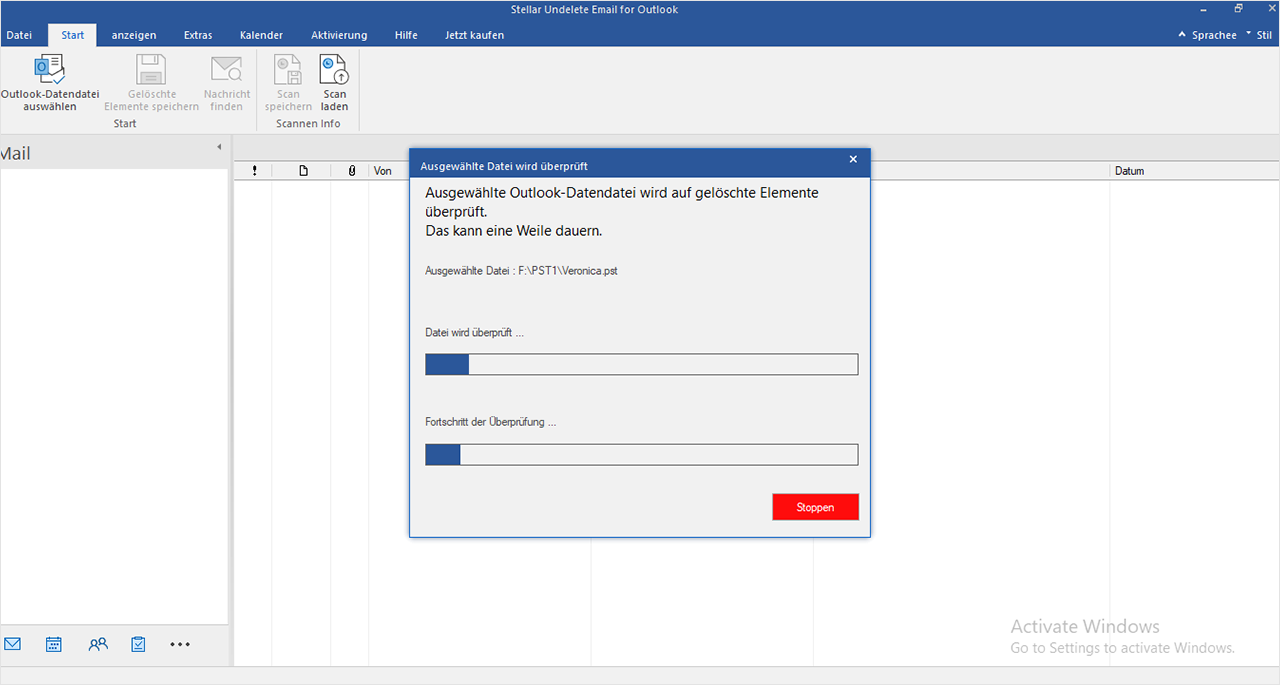Image resolution: width=1280 pixels, height=685 pixels.
Task: Click the Datei wird überprüft progress bar
Action: click(x=641, y=364)
